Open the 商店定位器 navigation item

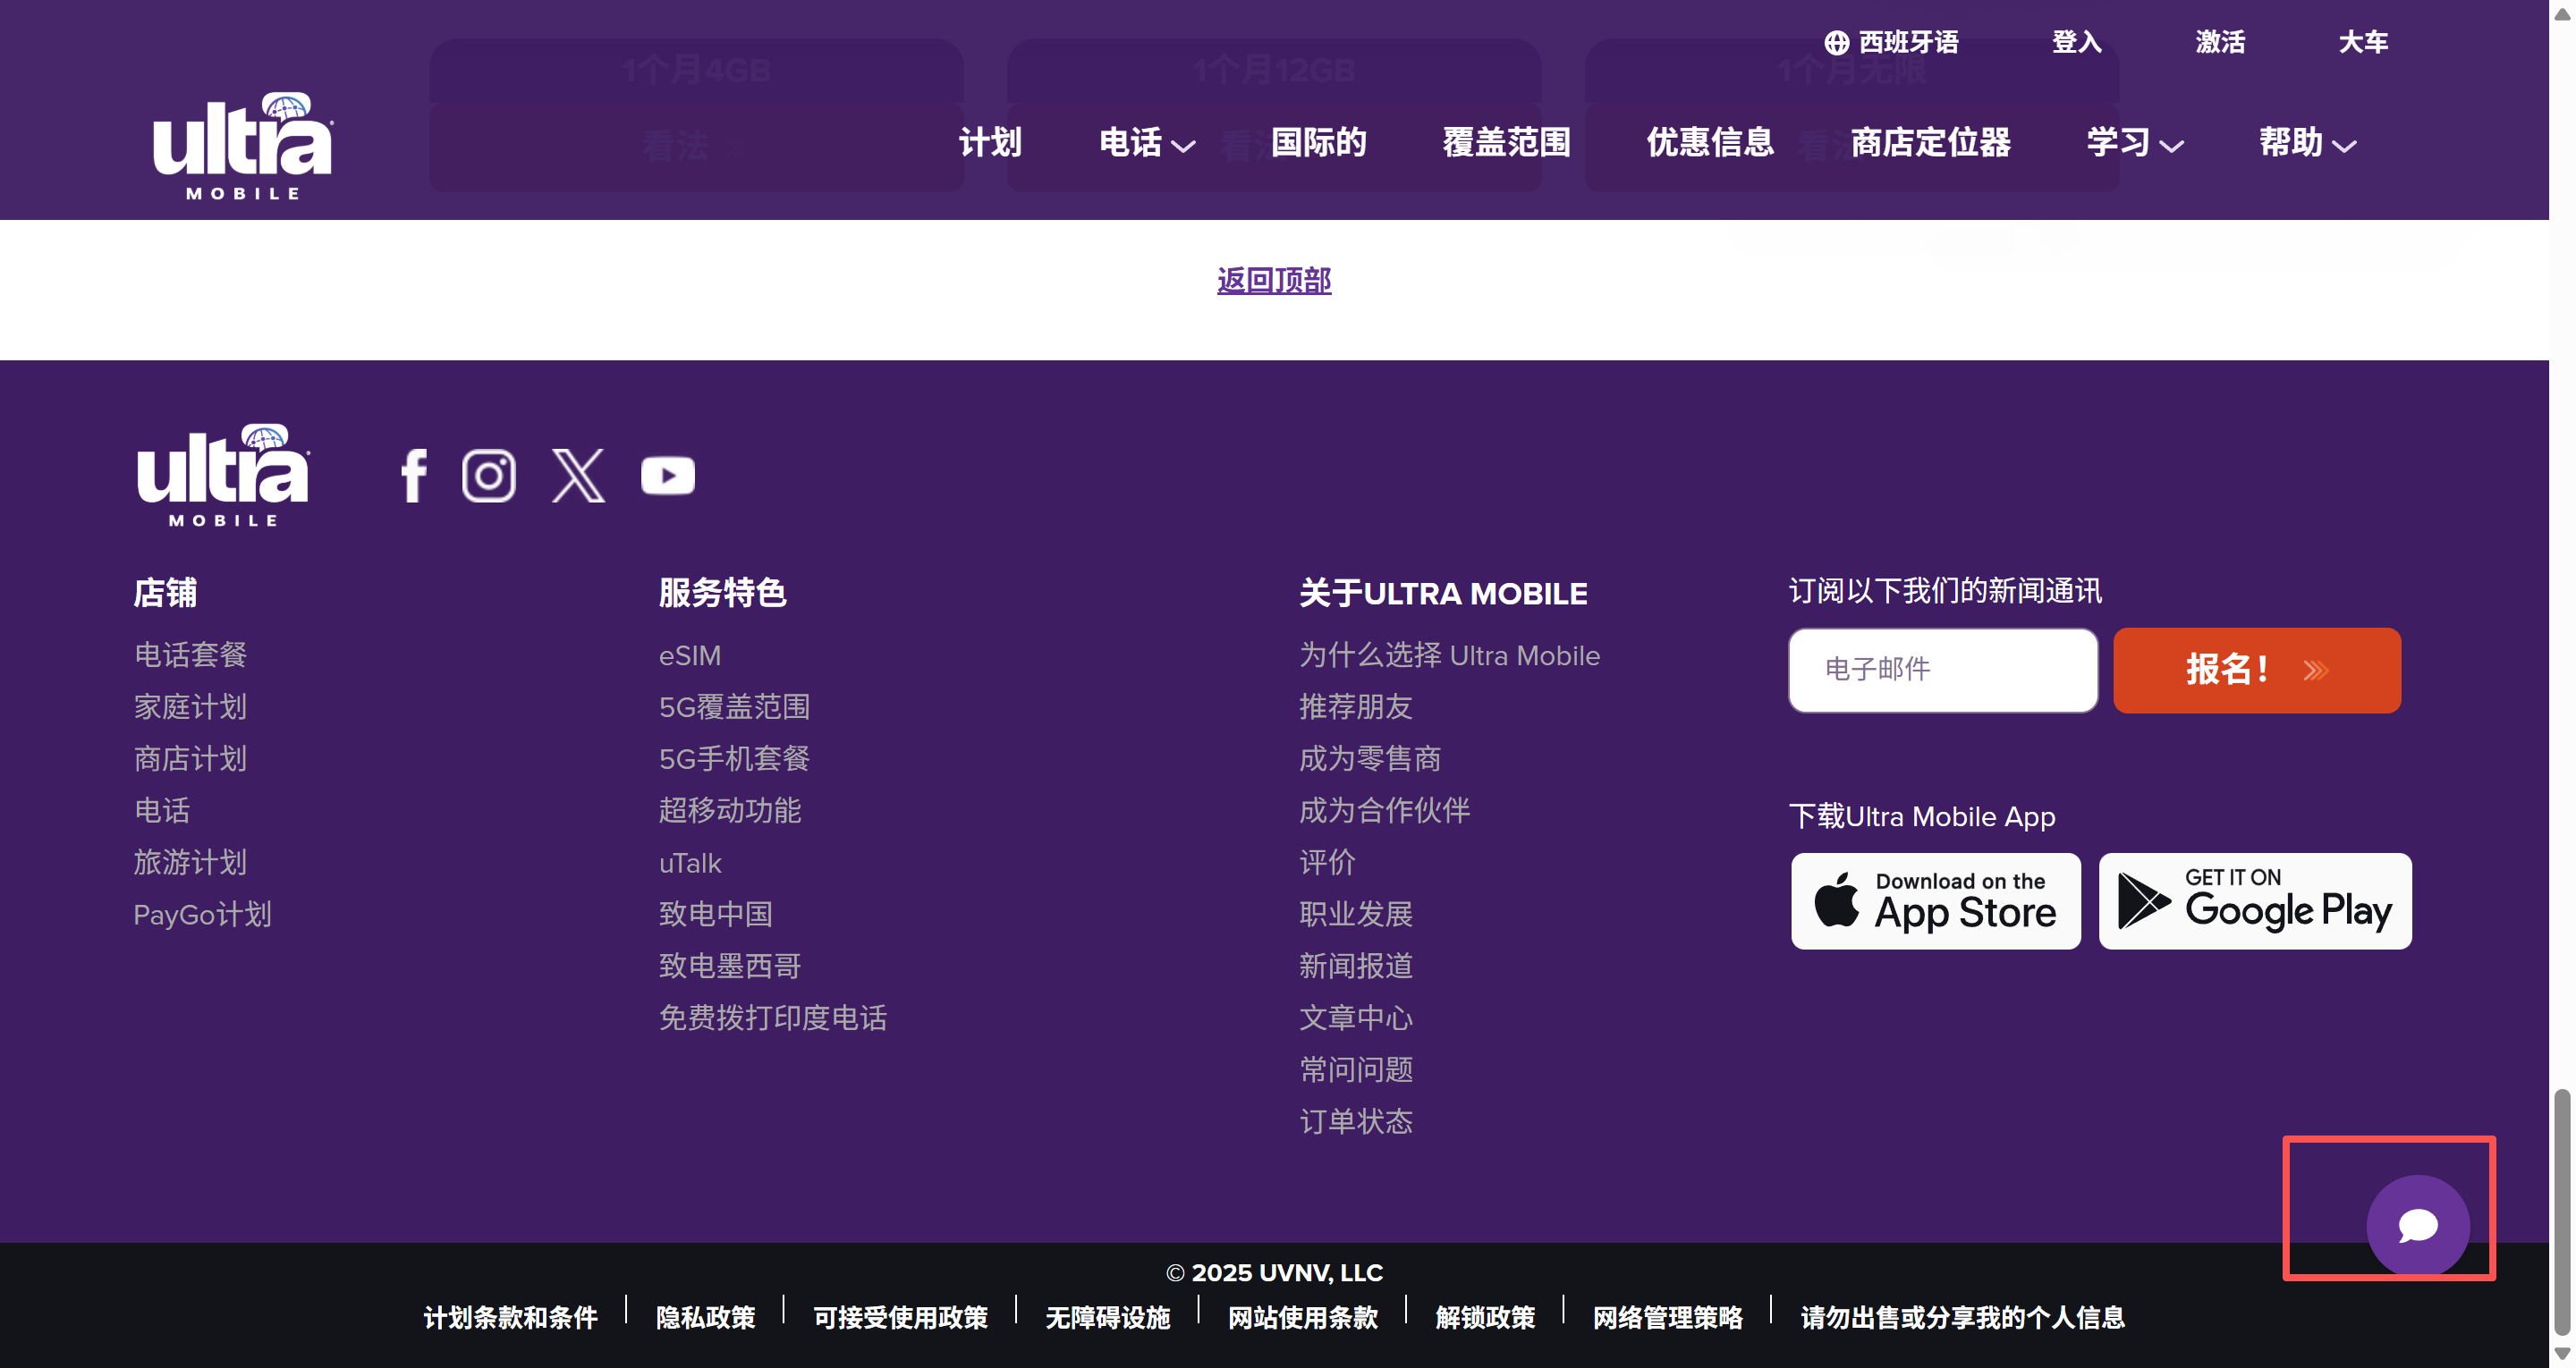[x=1931, y=143]
